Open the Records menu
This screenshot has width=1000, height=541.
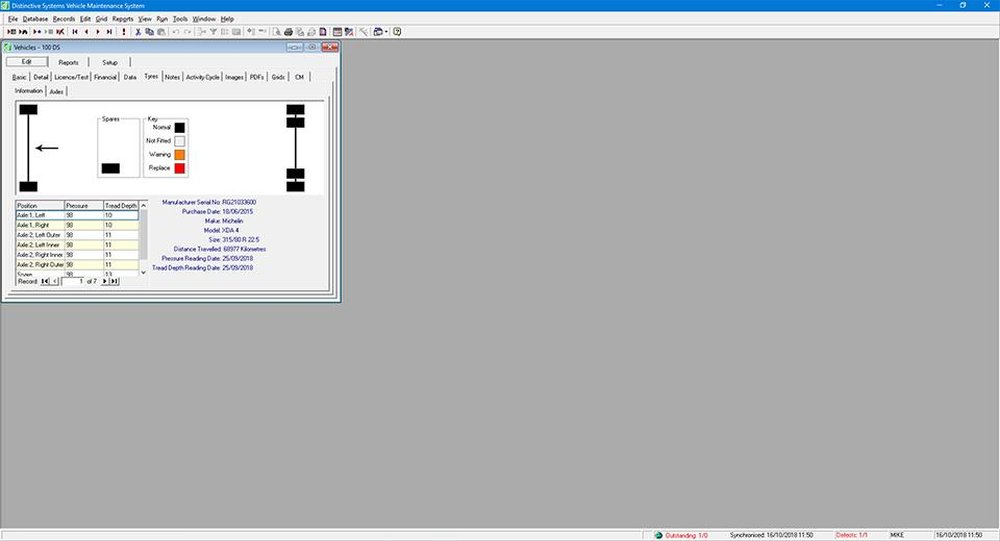coord(64,19)
